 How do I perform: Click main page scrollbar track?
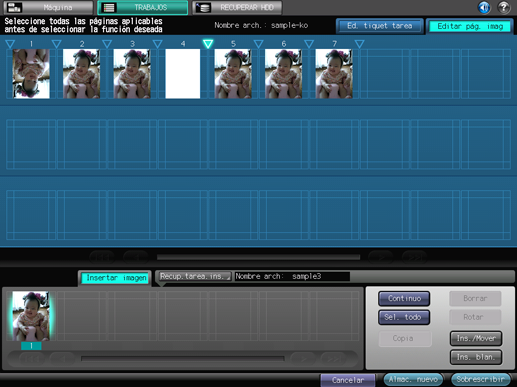point(258,257)
